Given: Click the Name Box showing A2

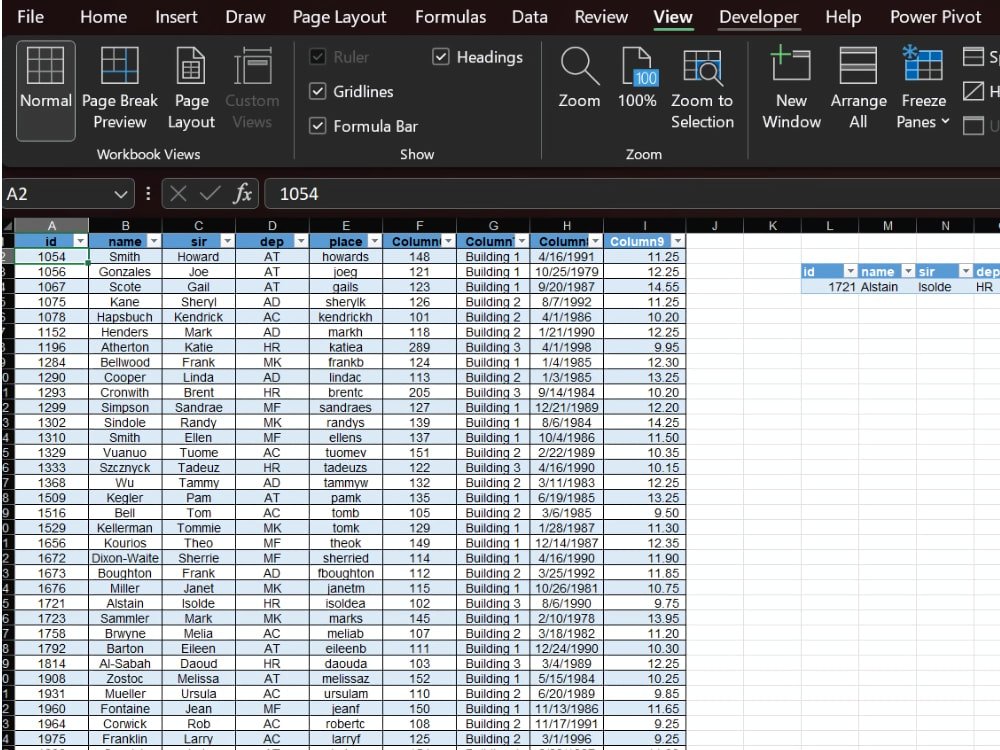Looking at the screenshot, I should 56,194.
